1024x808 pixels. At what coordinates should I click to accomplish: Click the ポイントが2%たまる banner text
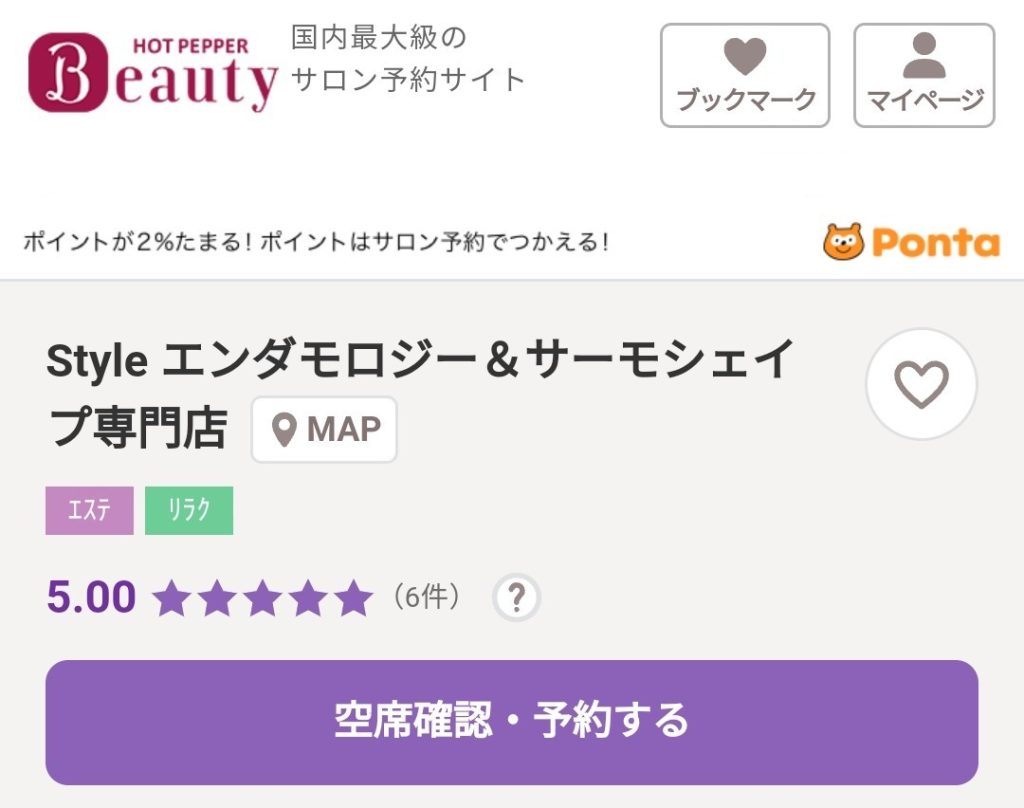coord(315,242)
